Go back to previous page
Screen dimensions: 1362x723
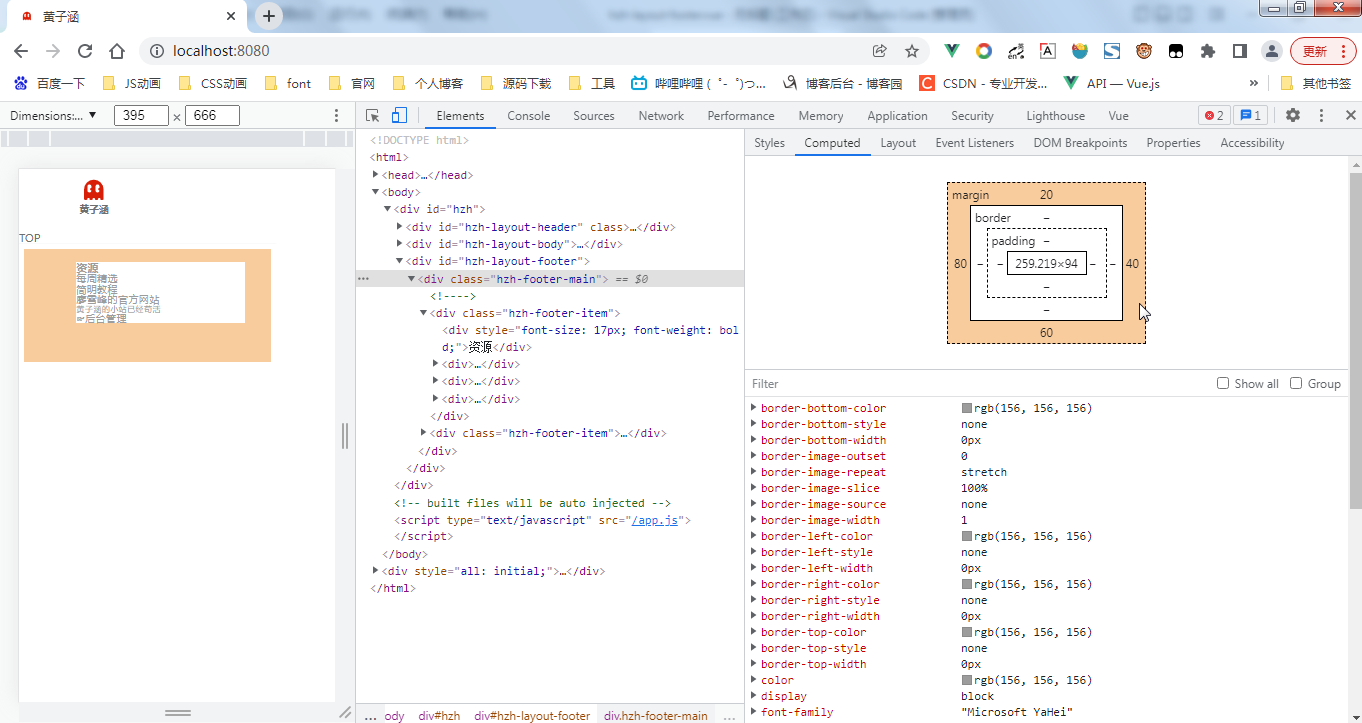click(x=21, y=51)
